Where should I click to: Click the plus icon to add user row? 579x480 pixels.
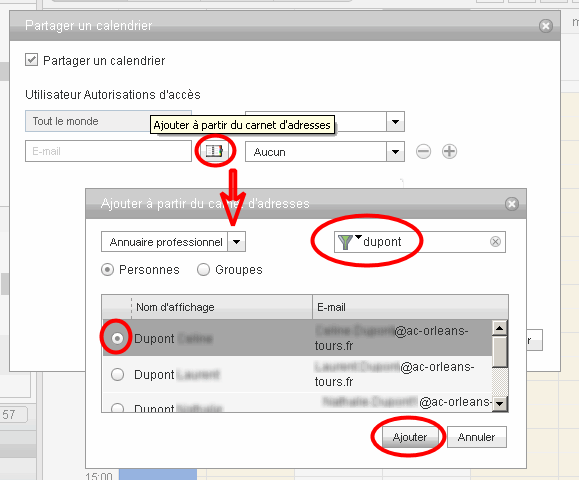[449, 151]
